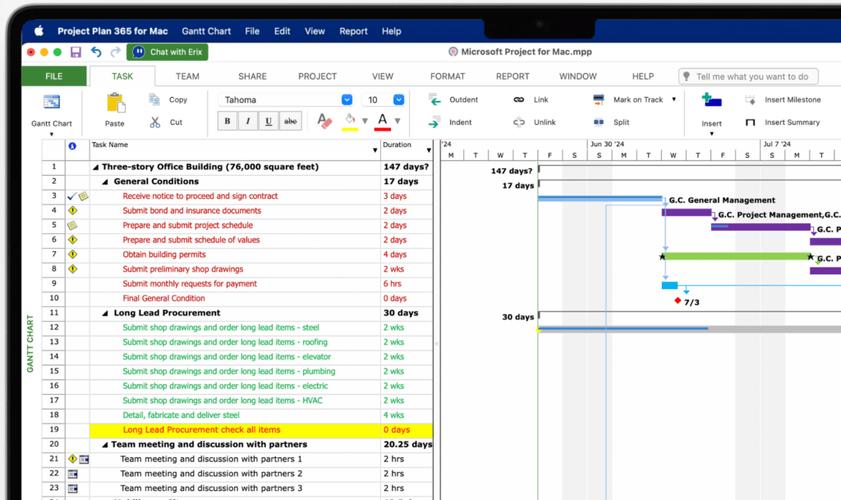Click the Clear Formatting eraser icon
Screen dimensions: 841x500
coord(324,121)
